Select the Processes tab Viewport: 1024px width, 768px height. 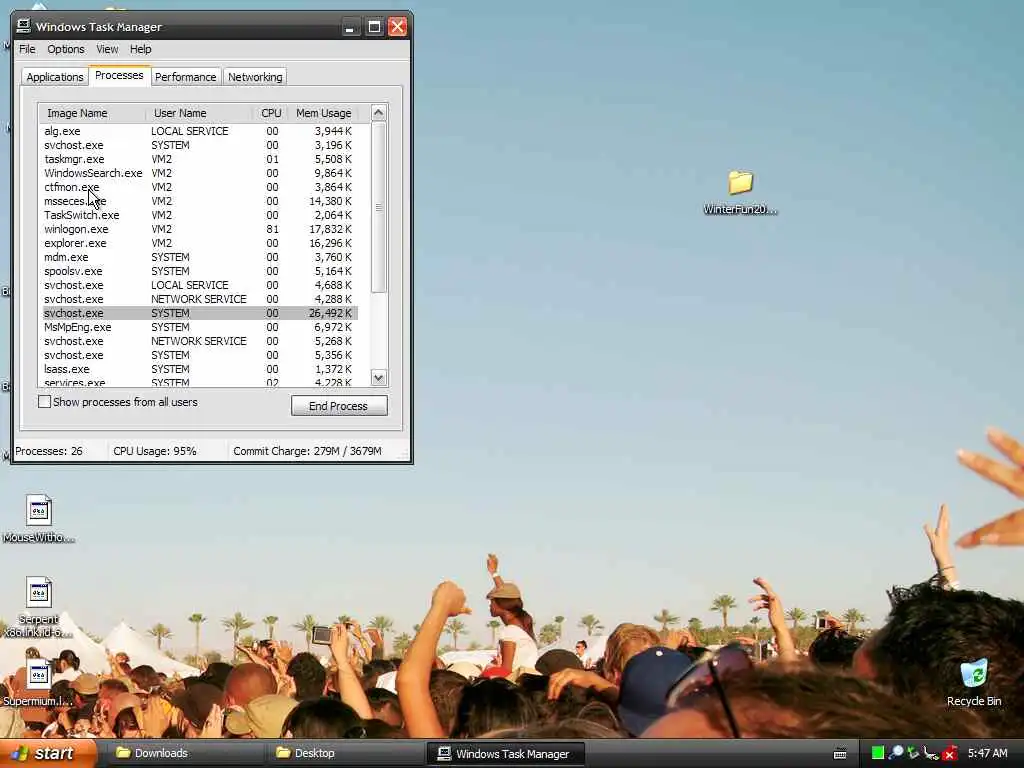pyautogui.click(x=119, y=75)
